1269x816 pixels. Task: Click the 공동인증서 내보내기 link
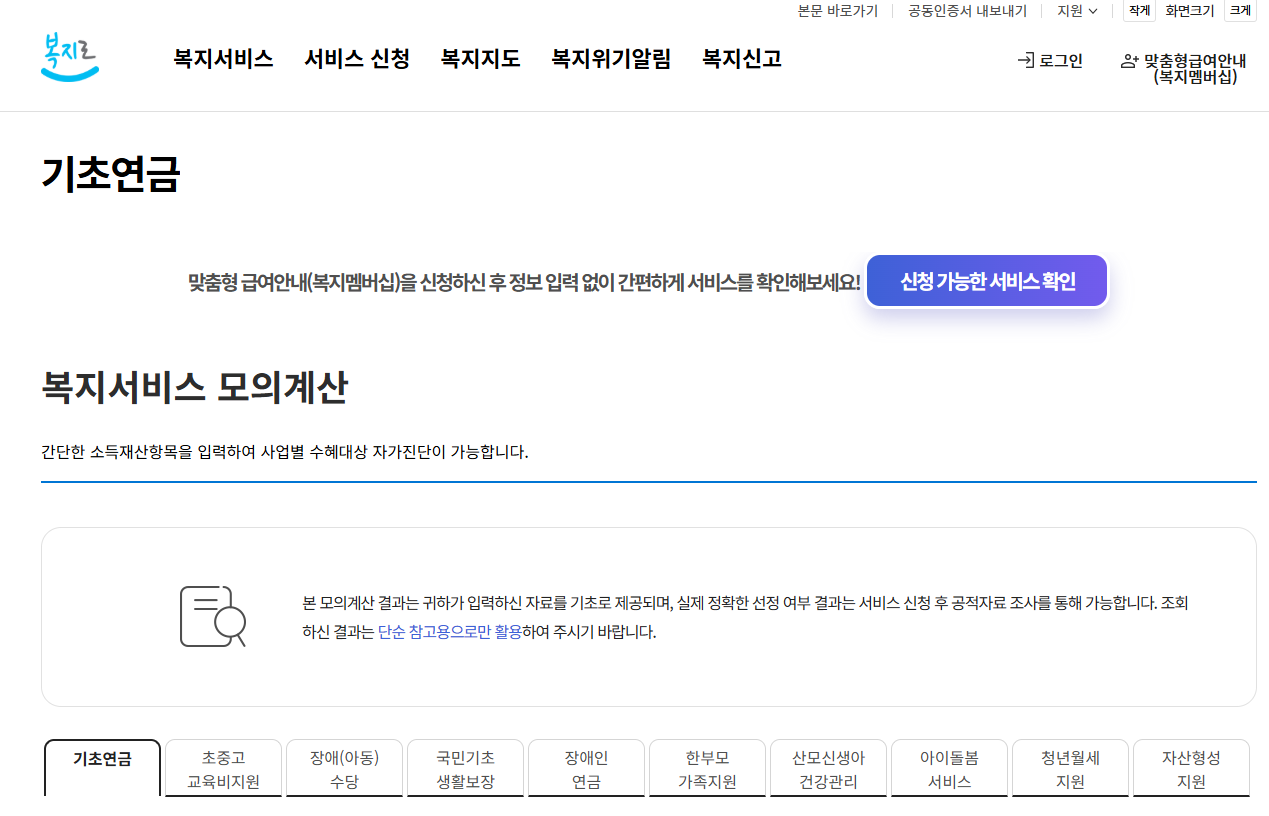965,11
